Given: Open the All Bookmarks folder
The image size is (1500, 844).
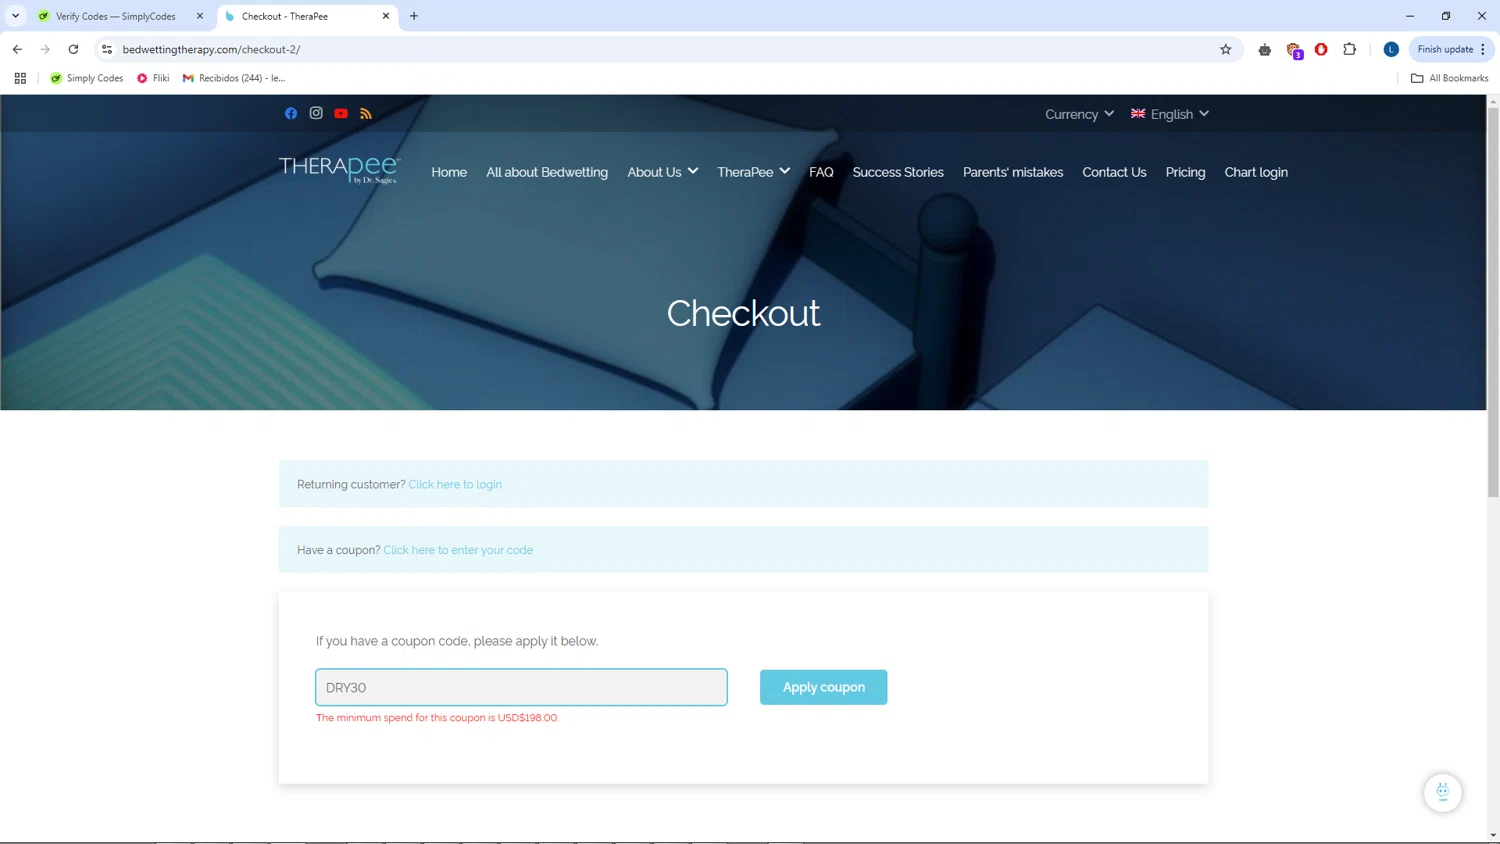Looking at the screenshot, I should pyautogui.click(x=1449, y=78).
